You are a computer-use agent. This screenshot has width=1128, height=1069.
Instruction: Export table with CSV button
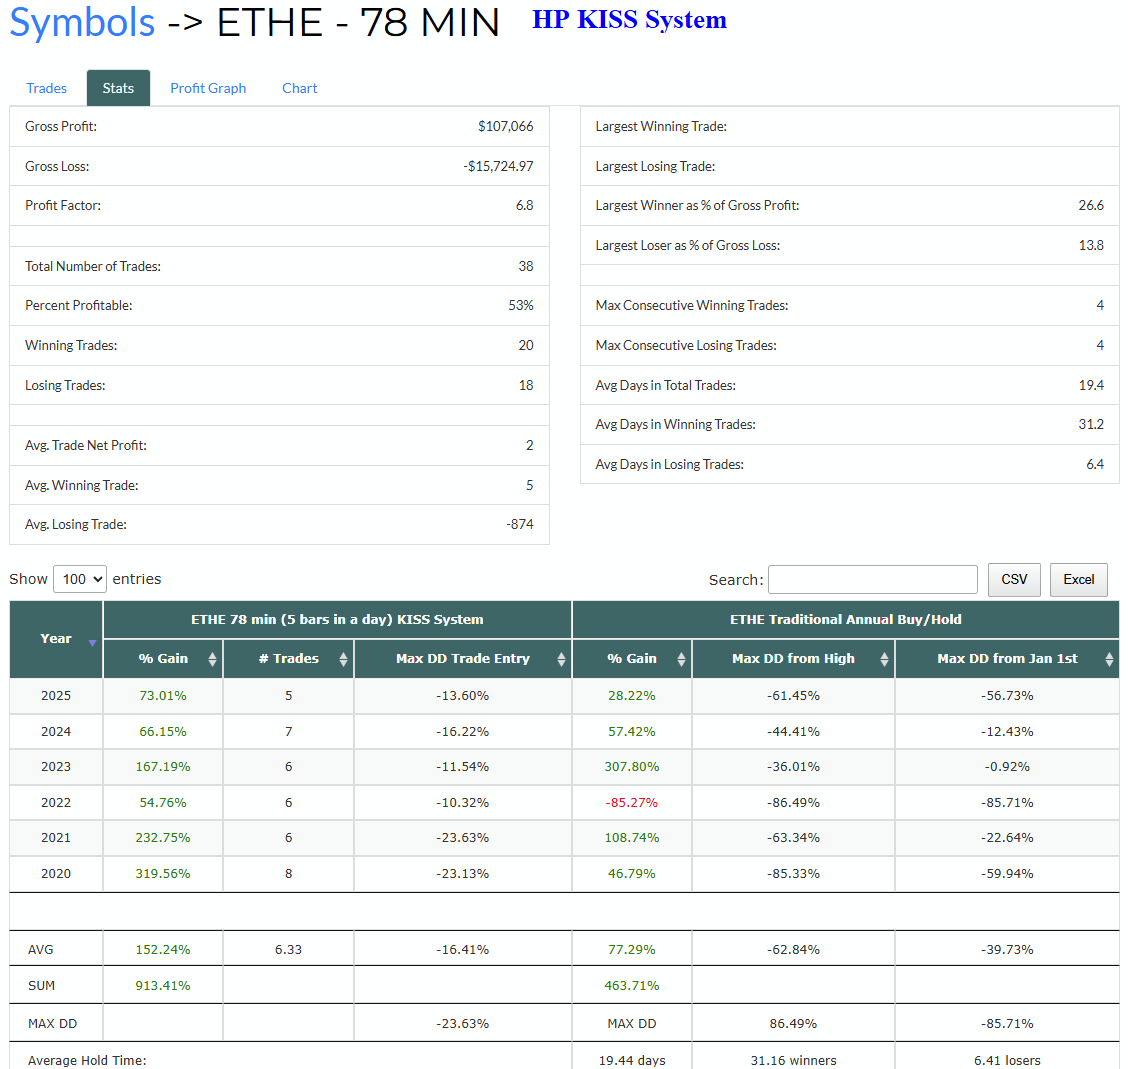pyautogui.click(x=1014, y=579)
